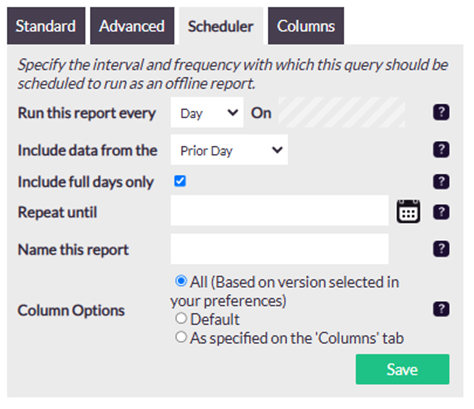This screenshot has height=409, width=474.
Task: Open help for Name this report
Action: 441,249
